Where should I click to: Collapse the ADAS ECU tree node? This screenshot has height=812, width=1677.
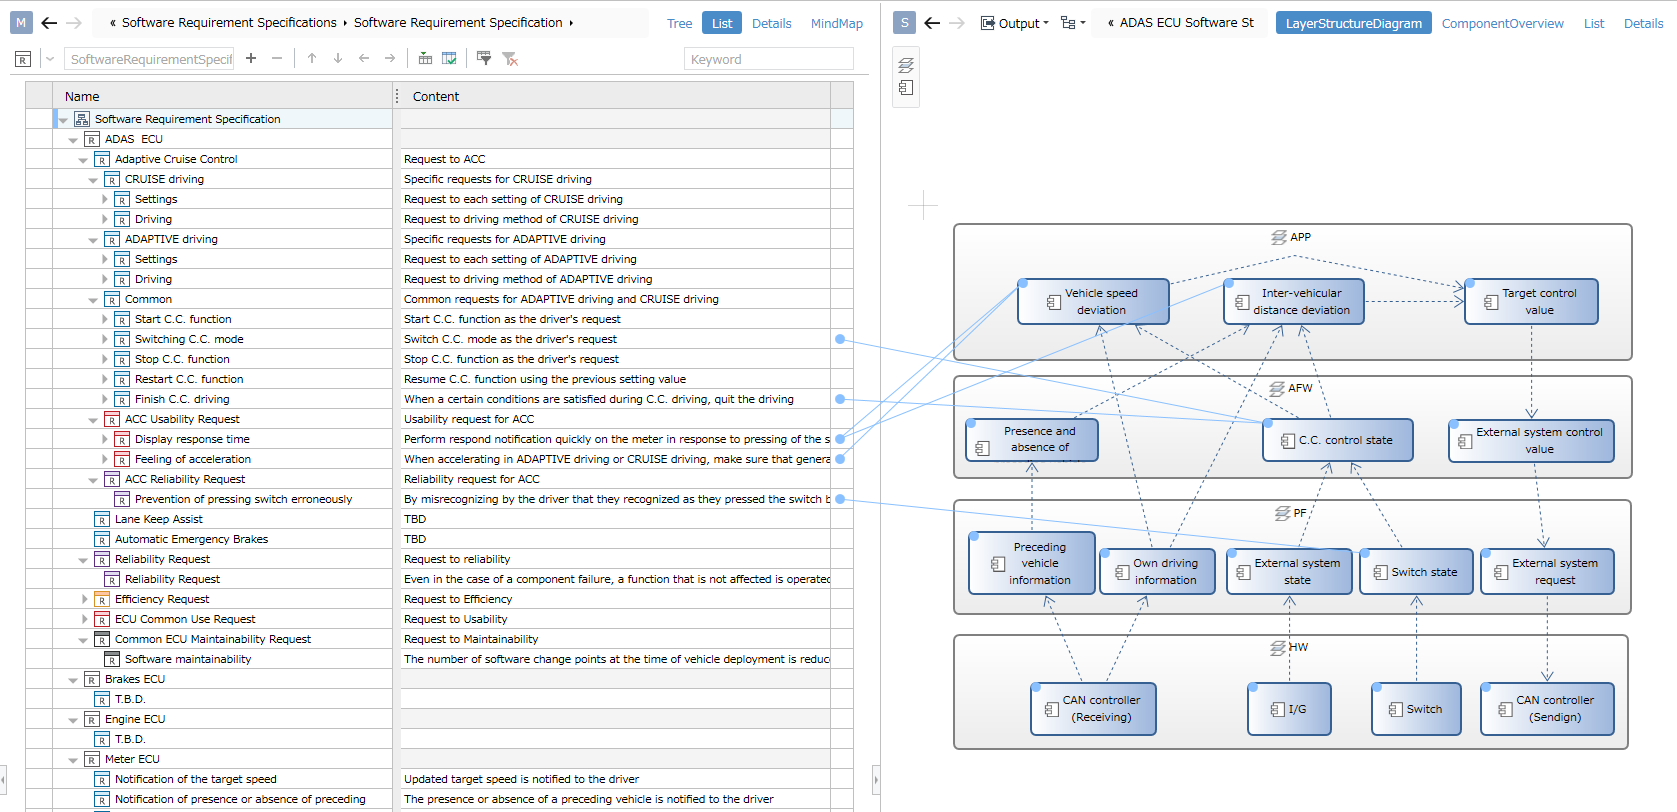click(x=73, y=140)
